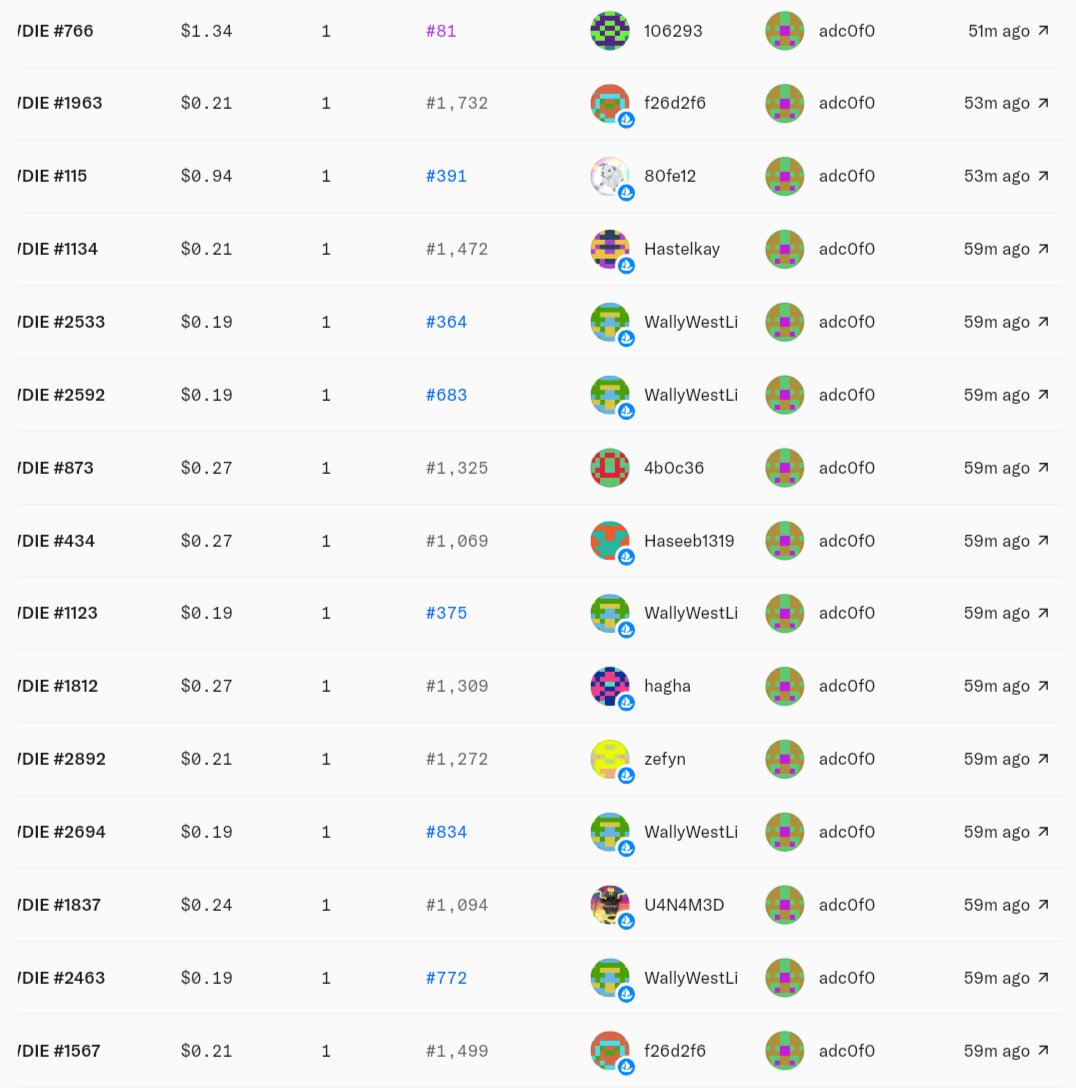Open external arrow in #1567 row

tap(1043, 1051)
